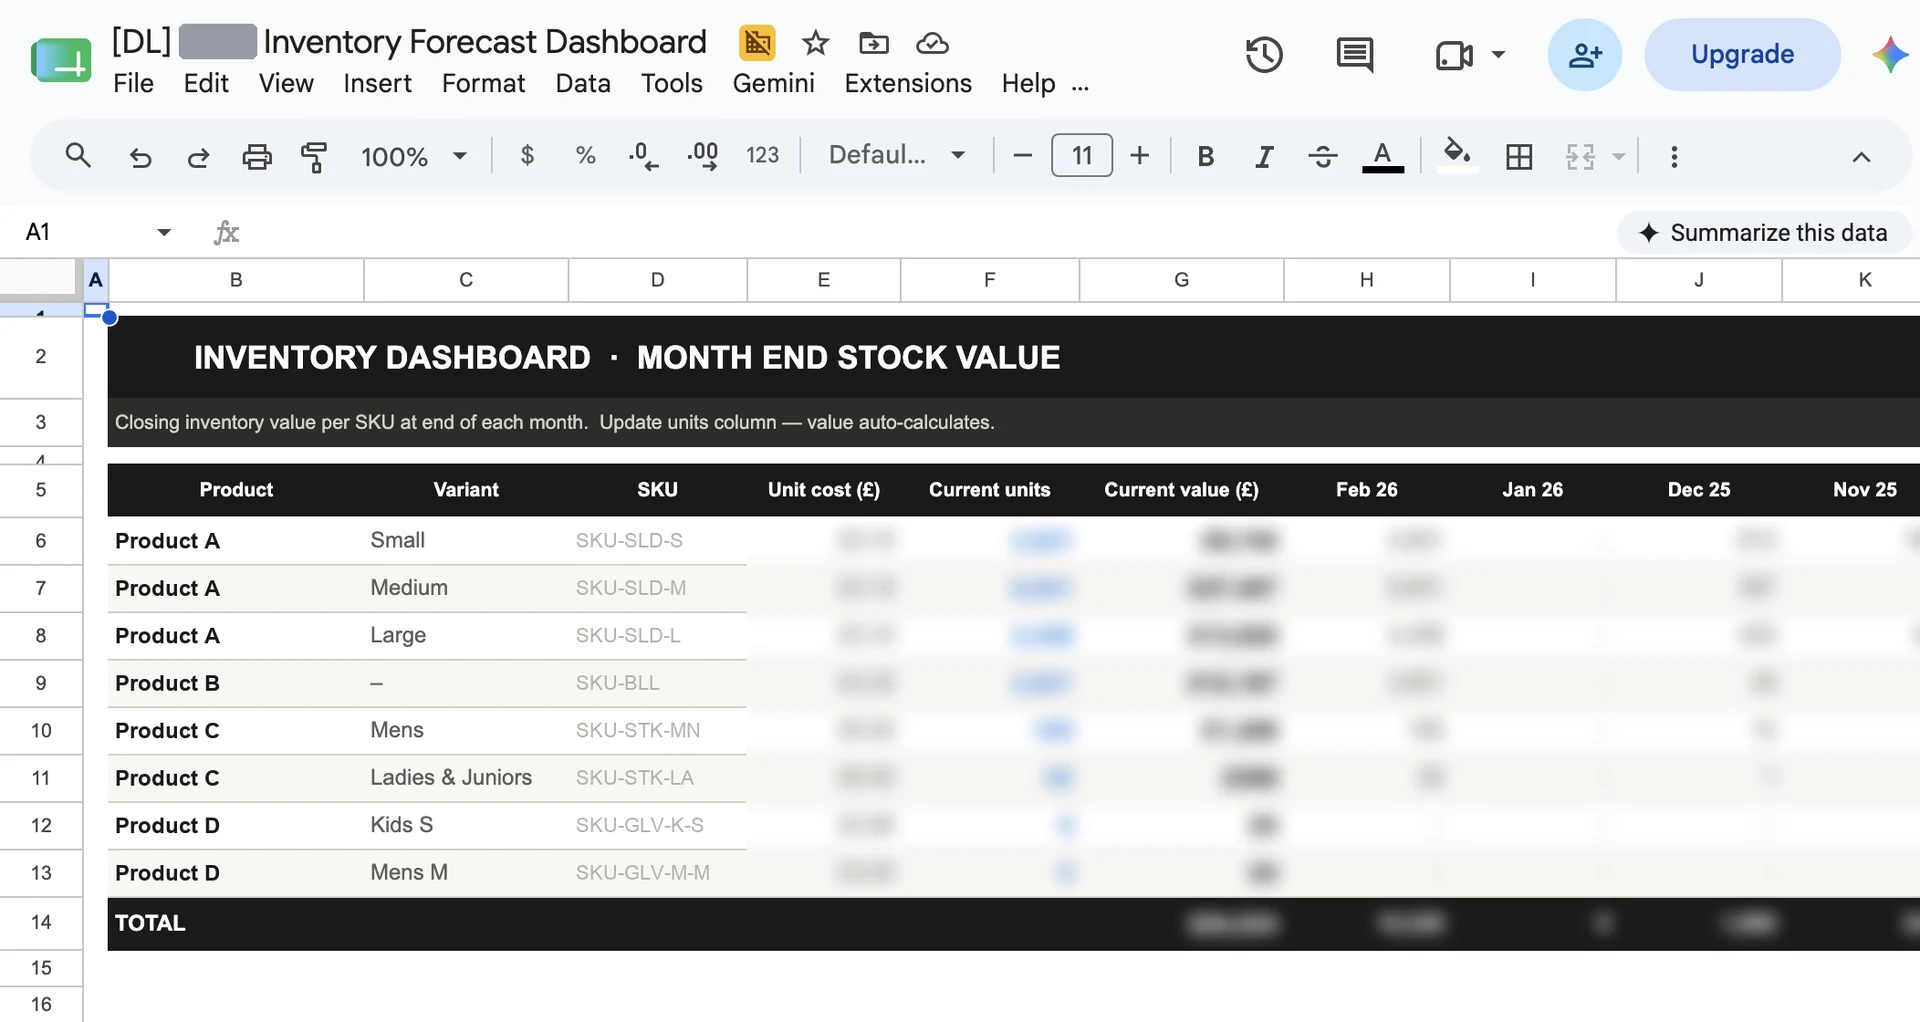Toggle strikethrough formatting

1322,156
